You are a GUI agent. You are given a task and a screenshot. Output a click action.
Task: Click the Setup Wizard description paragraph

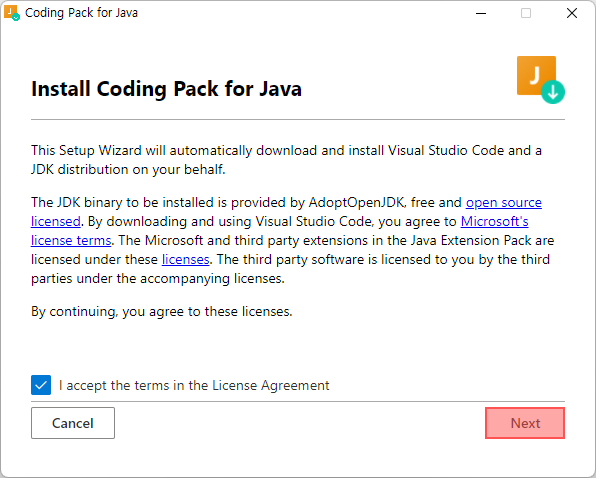pyautogui.click(x=286, y=160)
